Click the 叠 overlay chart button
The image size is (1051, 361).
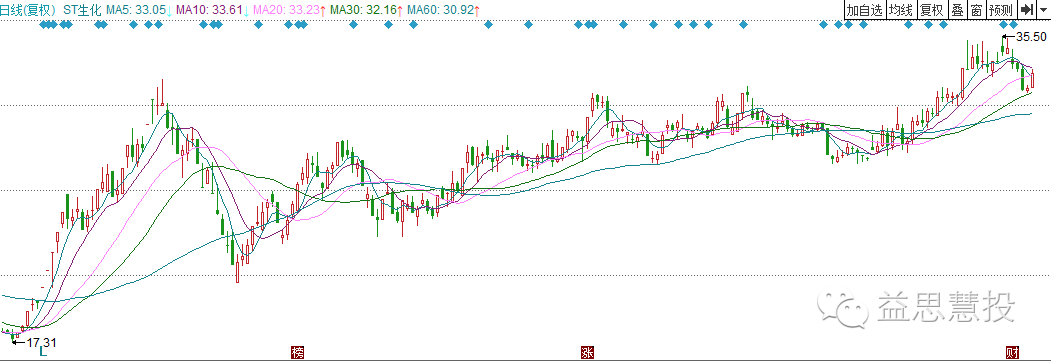pyautogui.click(x=957, y=10)
